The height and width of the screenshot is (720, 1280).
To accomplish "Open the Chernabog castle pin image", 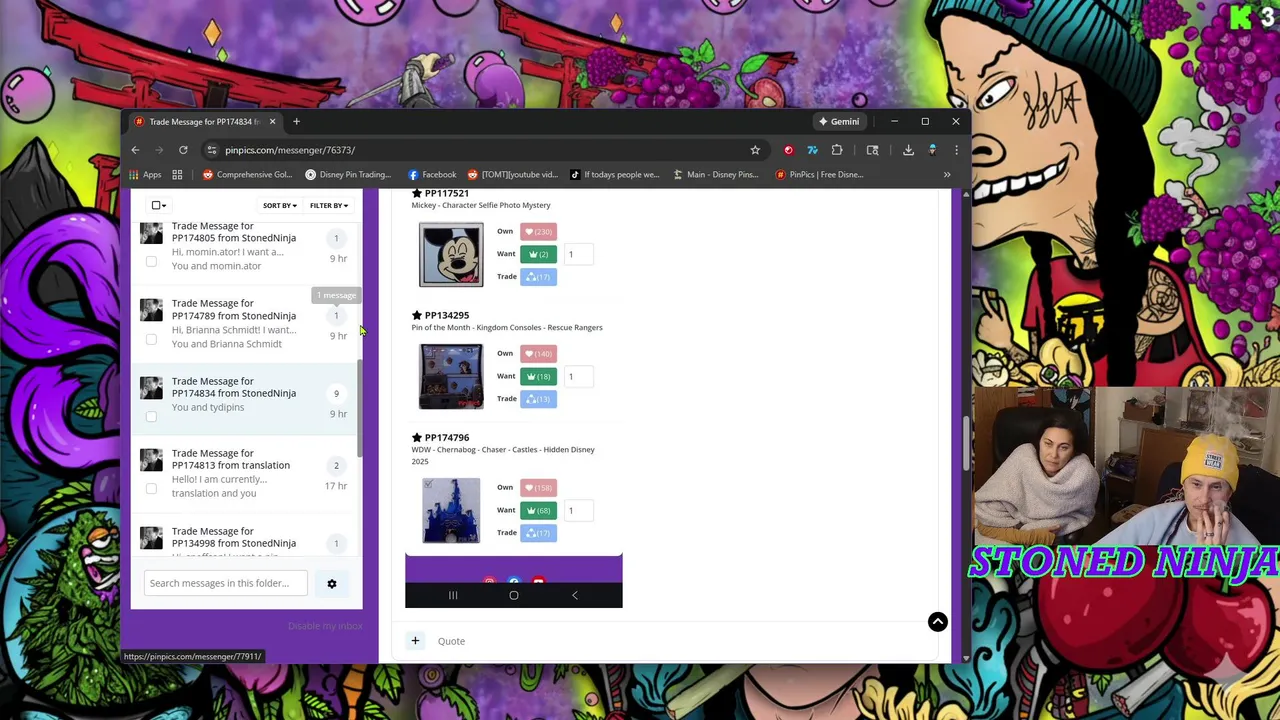I will click(451, 511).
